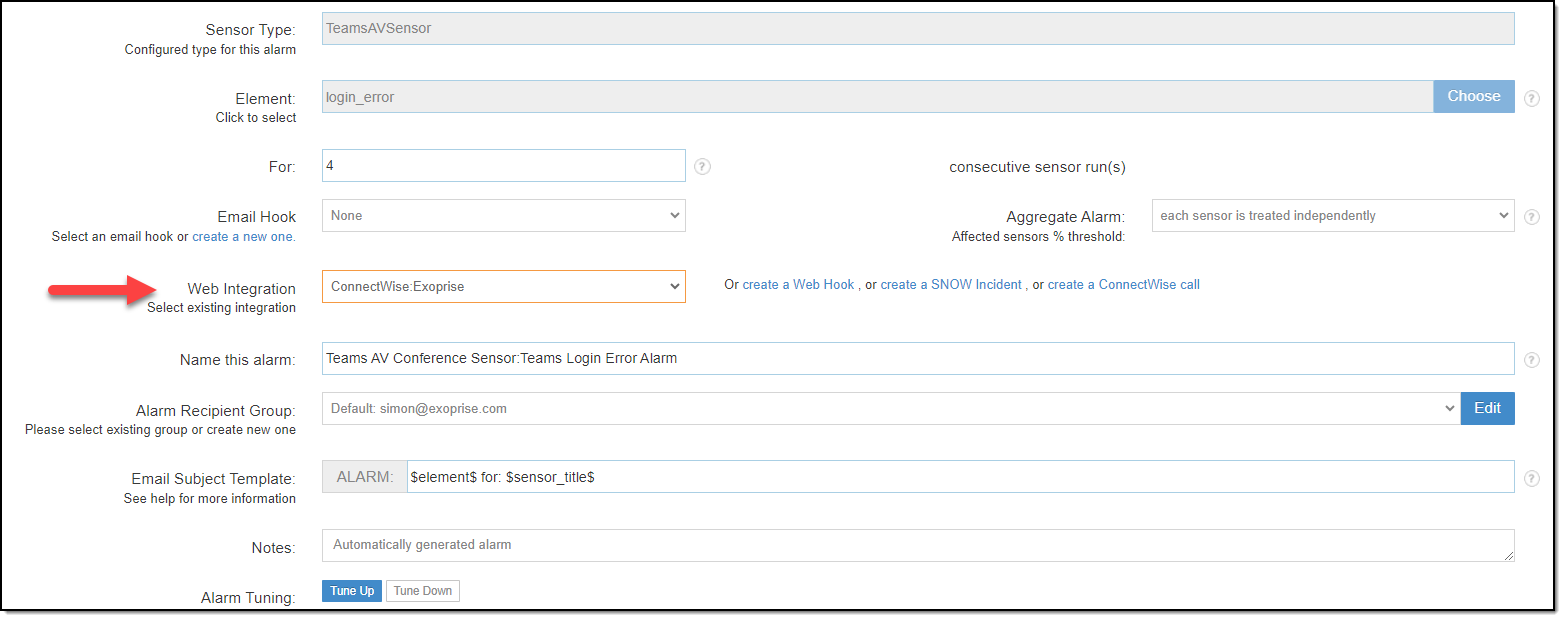
Task: Select the Tune Up button
Action: 351,590
